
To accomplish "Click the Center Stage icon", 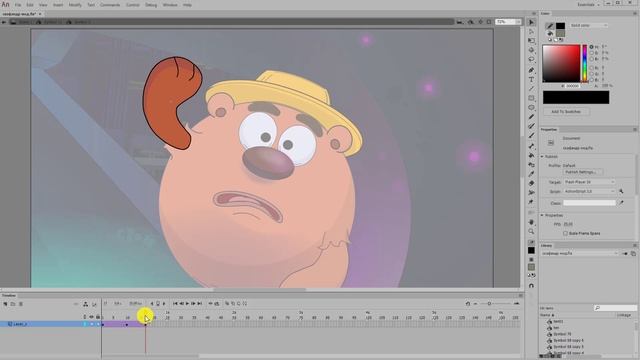I will pyautogui.click(x=480, y=22).
